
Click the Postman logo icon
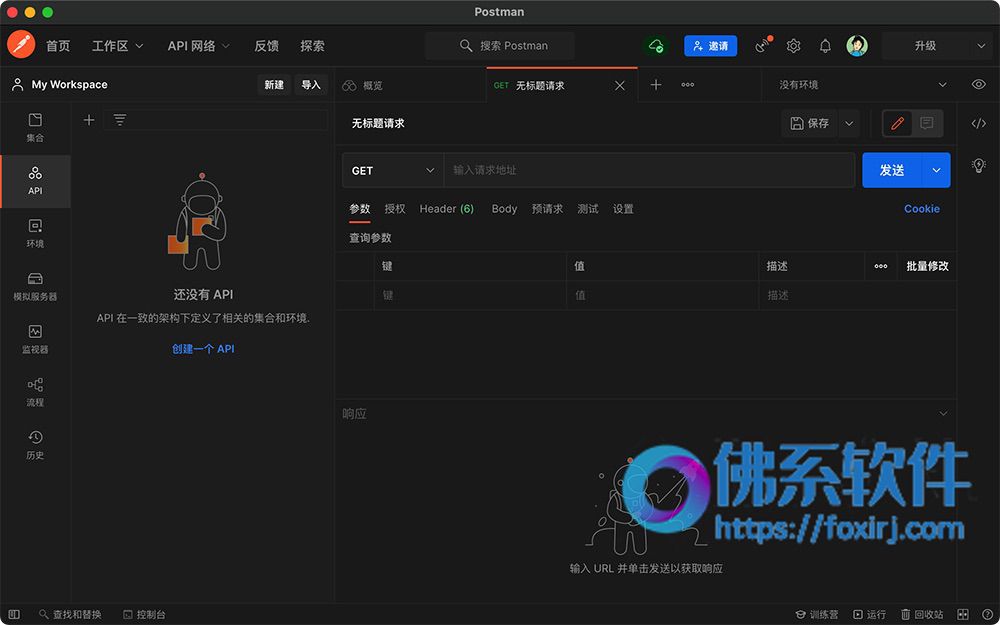tap(21, 45)
